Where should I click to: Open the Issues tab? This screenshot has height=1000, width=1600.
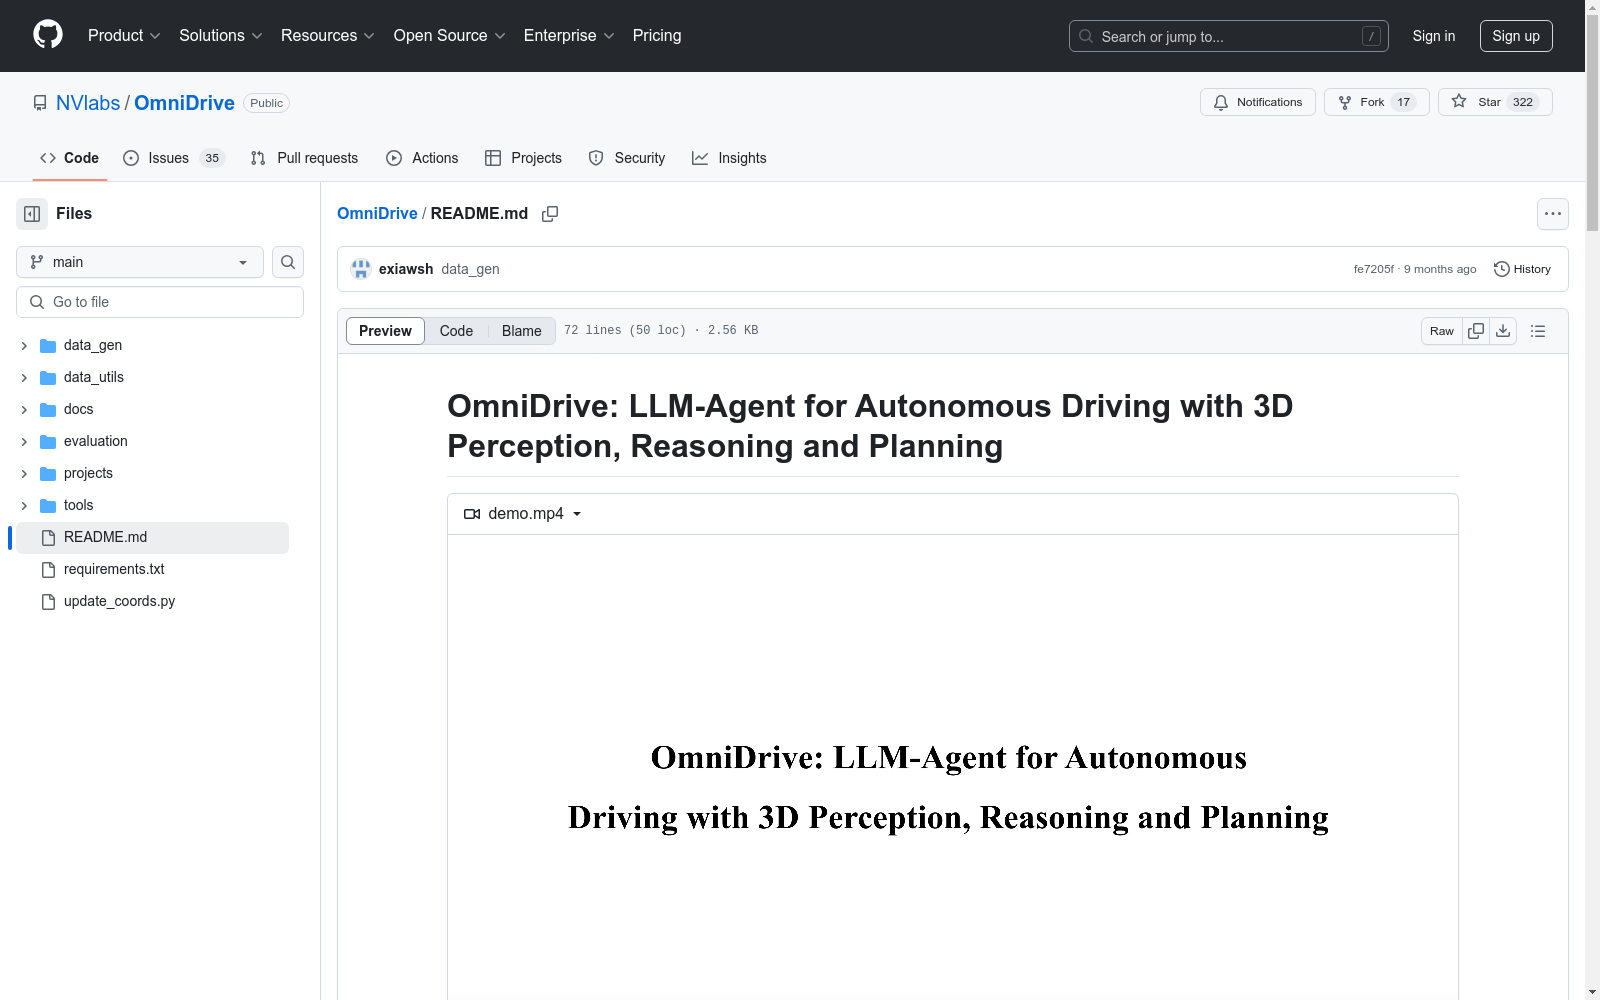coord(166,157)
